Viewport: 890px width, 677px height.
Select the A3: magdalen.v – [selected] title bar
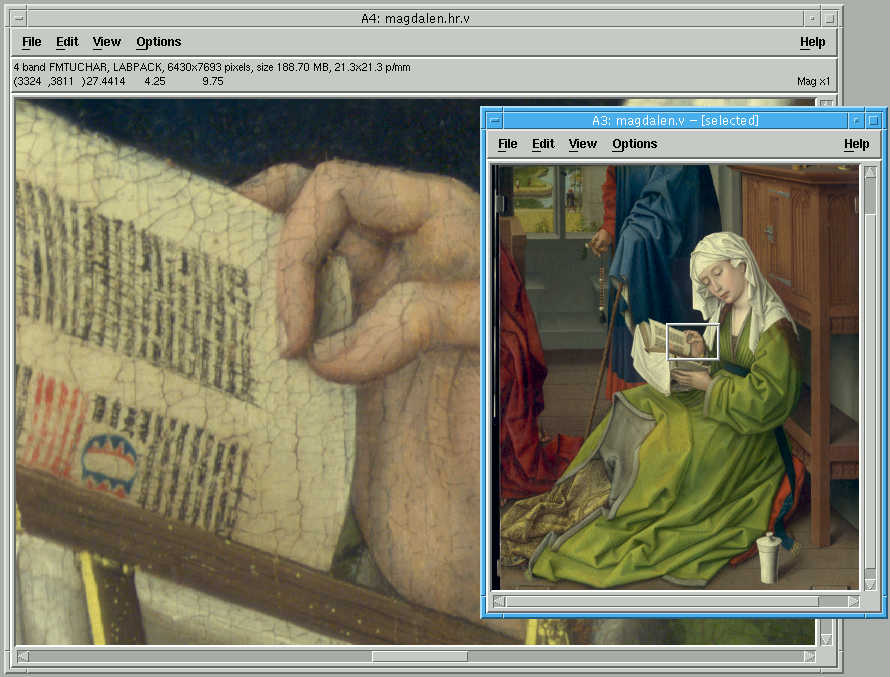(675, 121)
